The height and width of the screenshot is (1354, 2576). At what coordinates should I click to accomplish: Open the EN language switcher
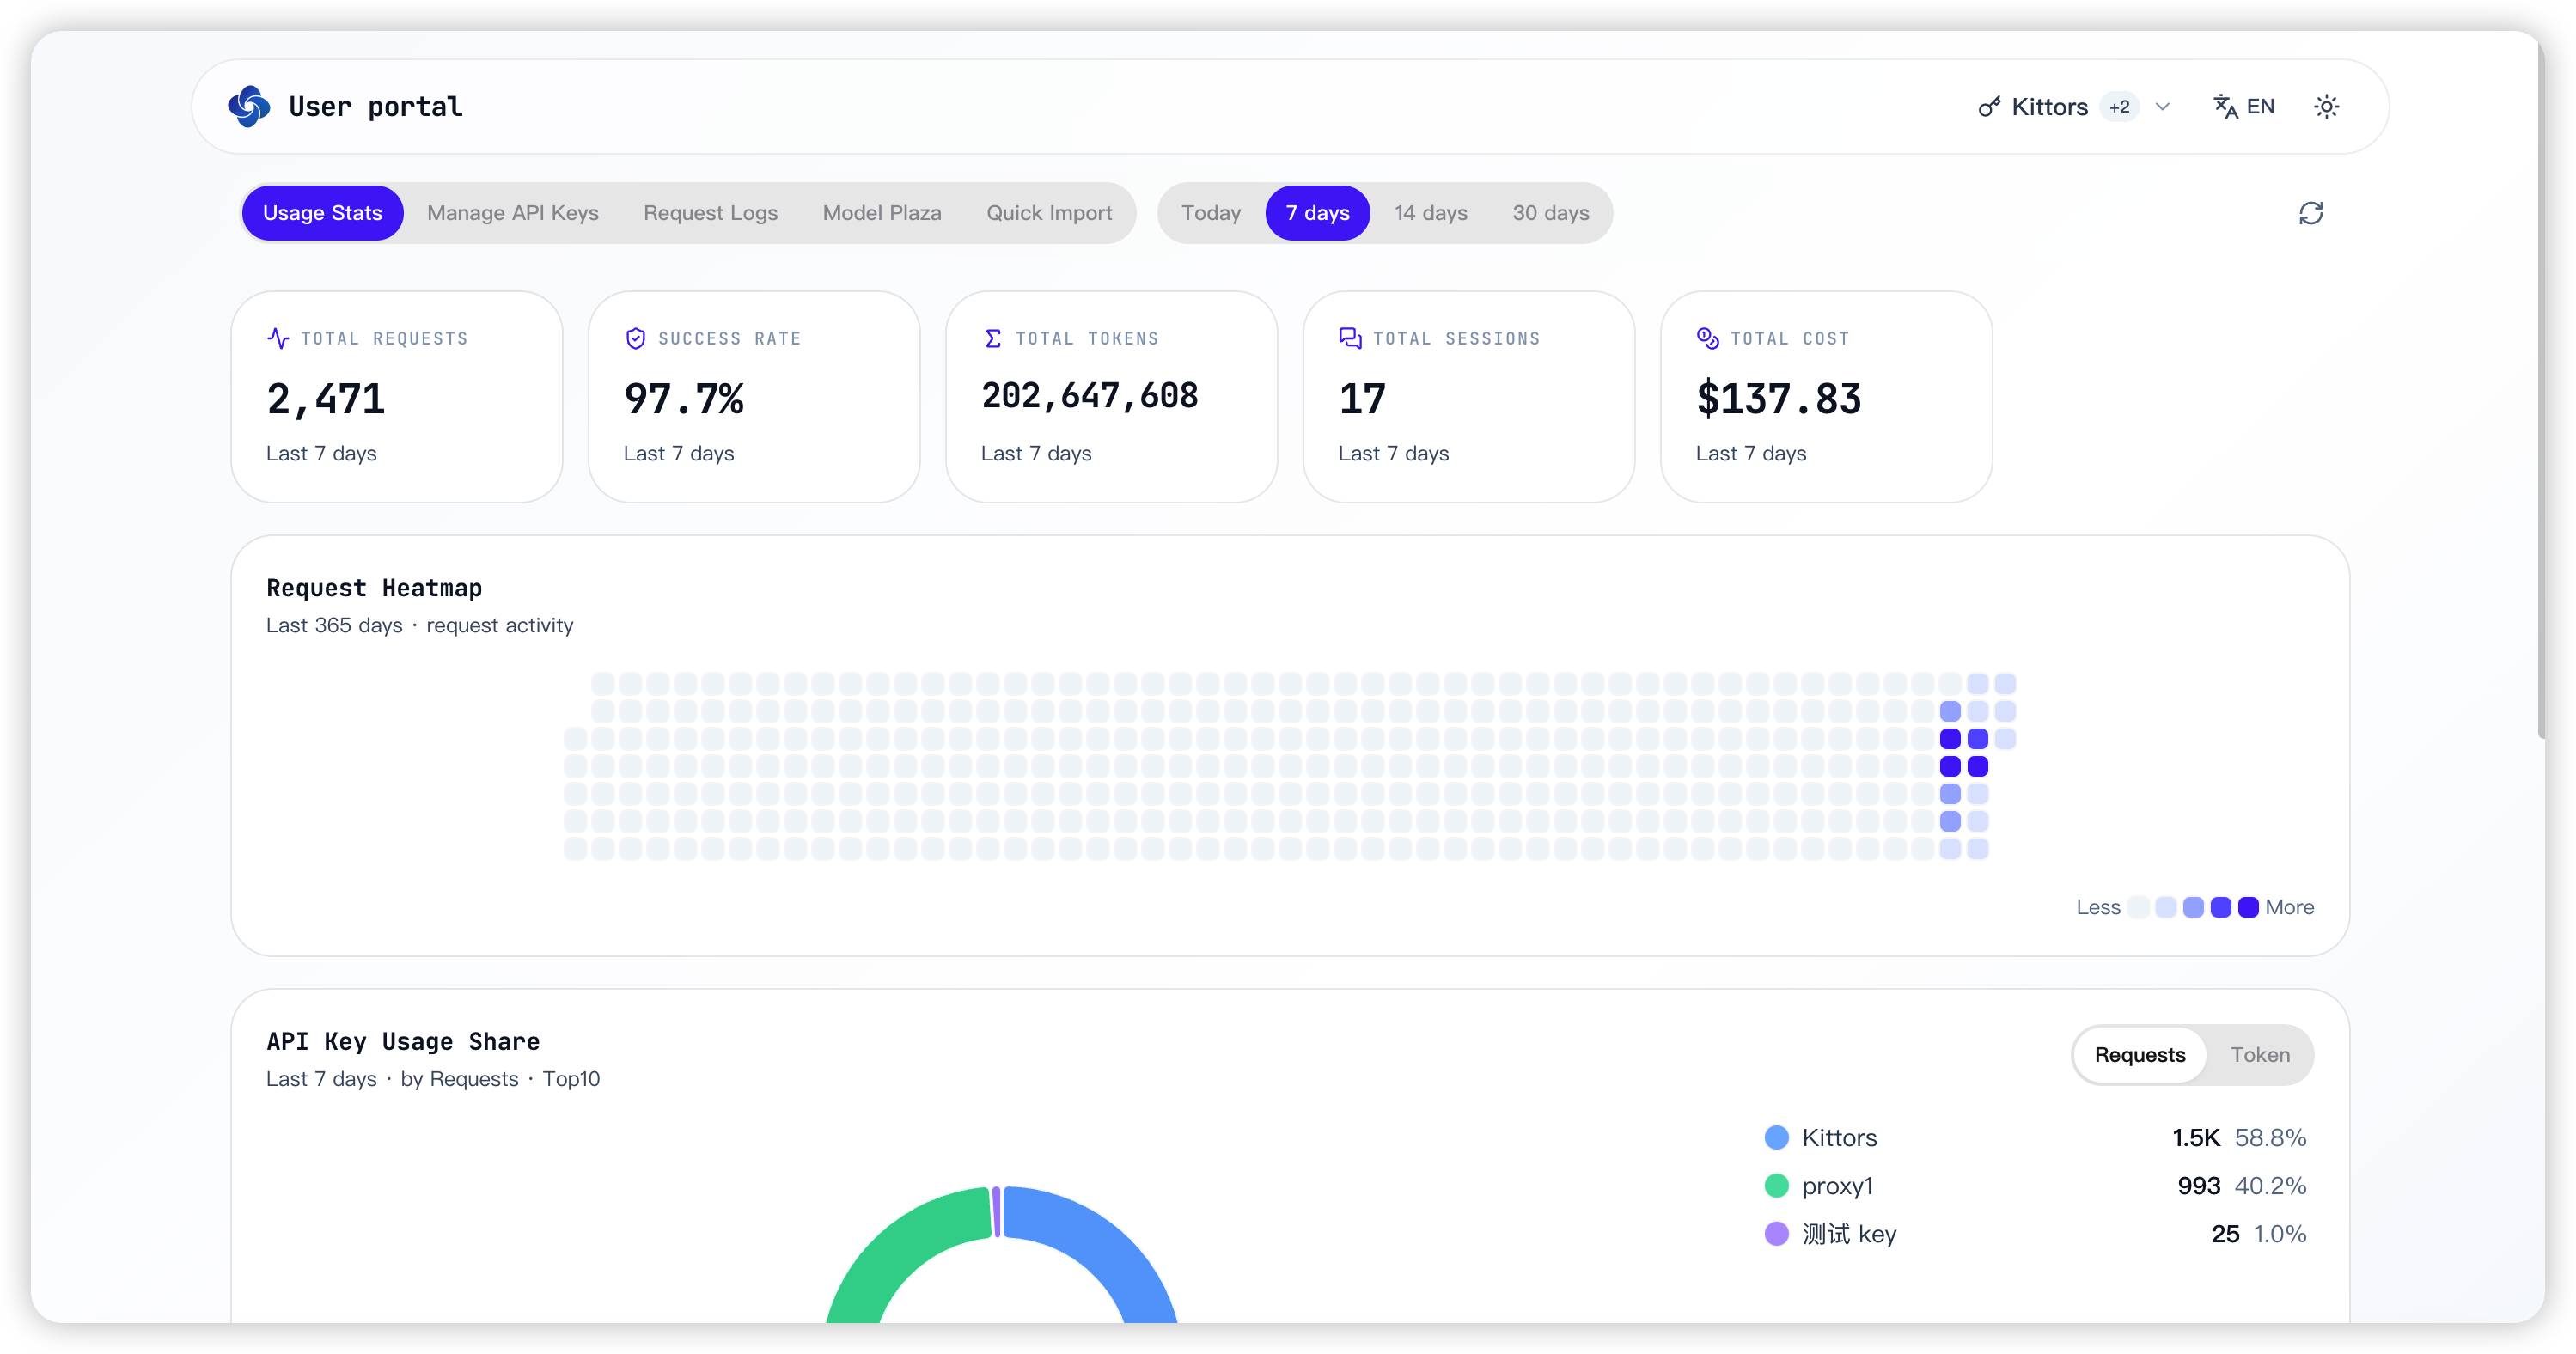[2243, 107]
